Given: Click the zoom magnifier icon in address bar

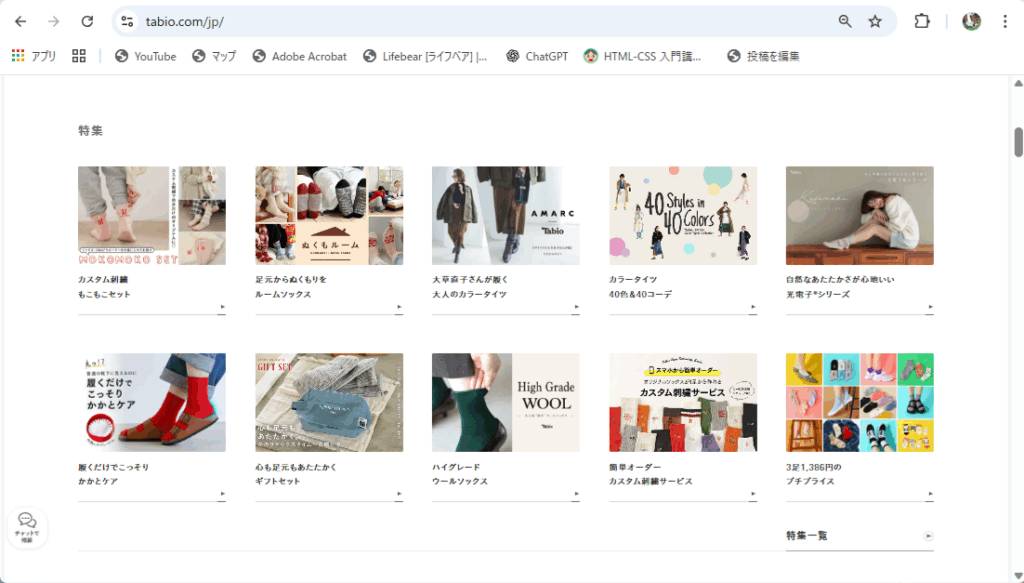Looking at the screenshot, I should (x=845, y=21).
